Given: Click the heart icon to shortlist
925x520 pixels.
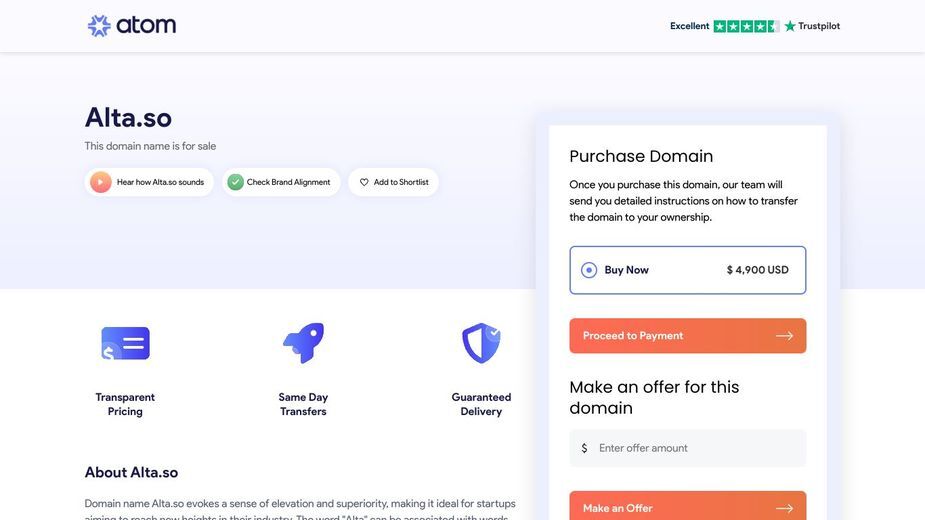Looking at the screenshot, I should point(364,182).
